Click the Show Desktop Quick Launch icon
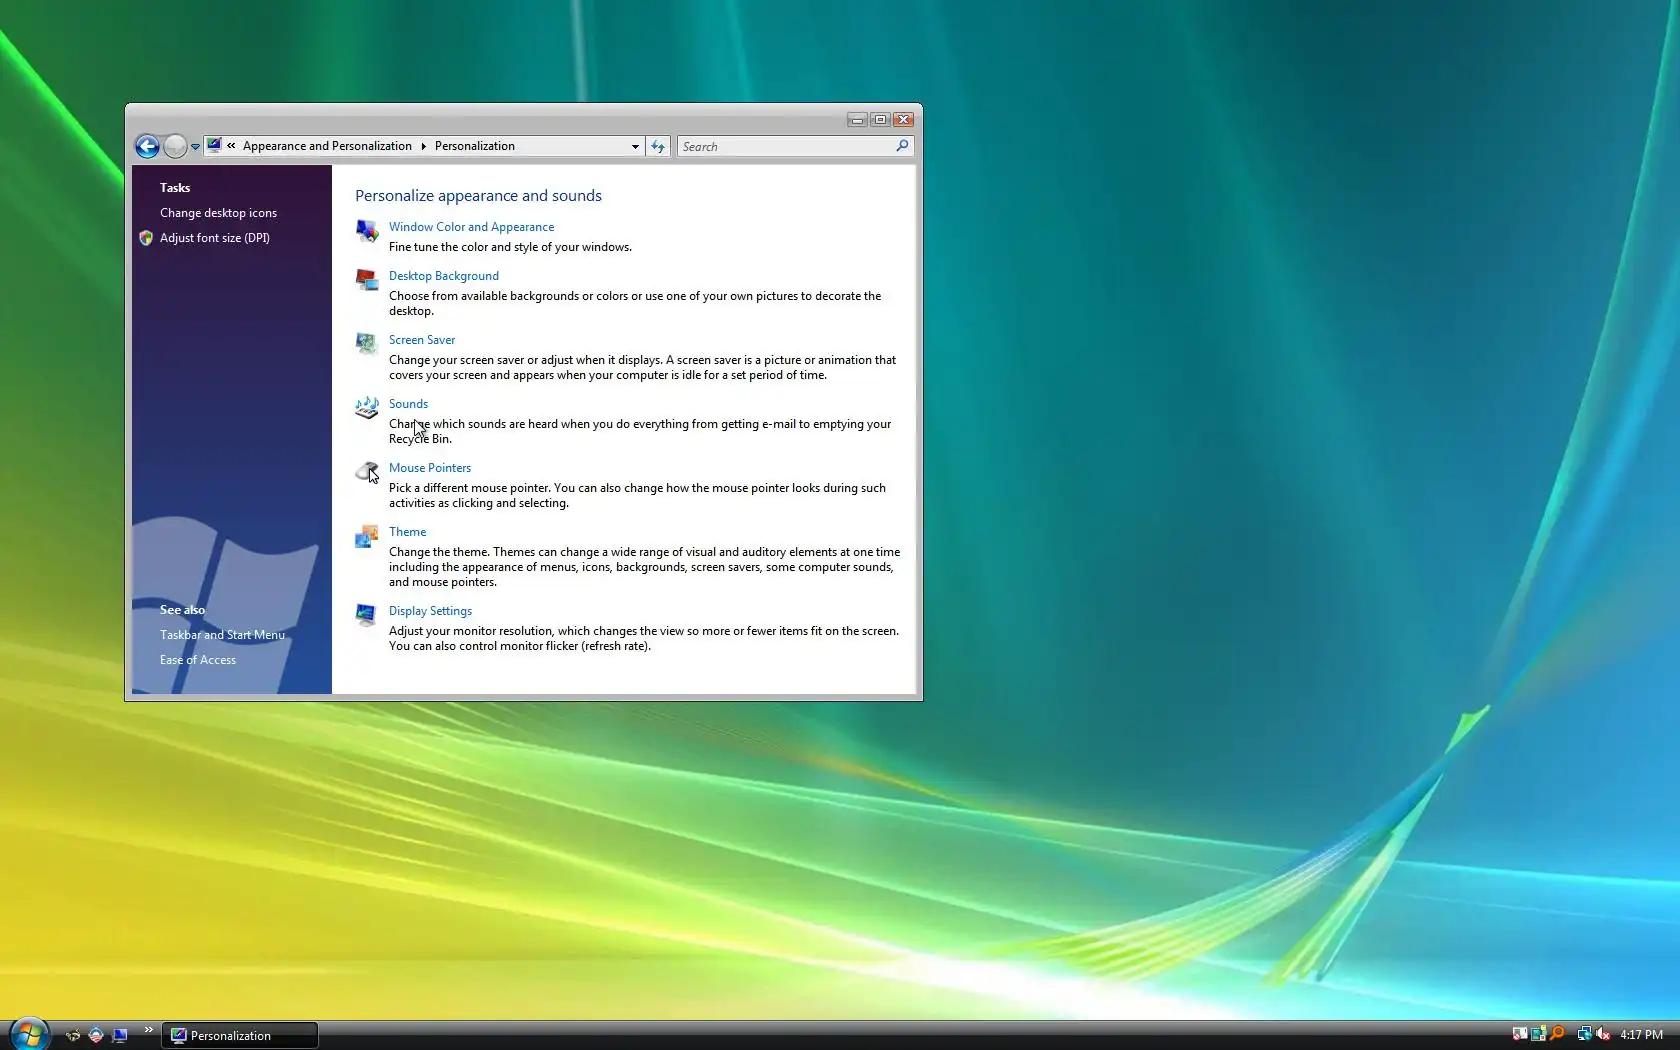The height and width of the screenshot is (1050, 1680). 120,1035
